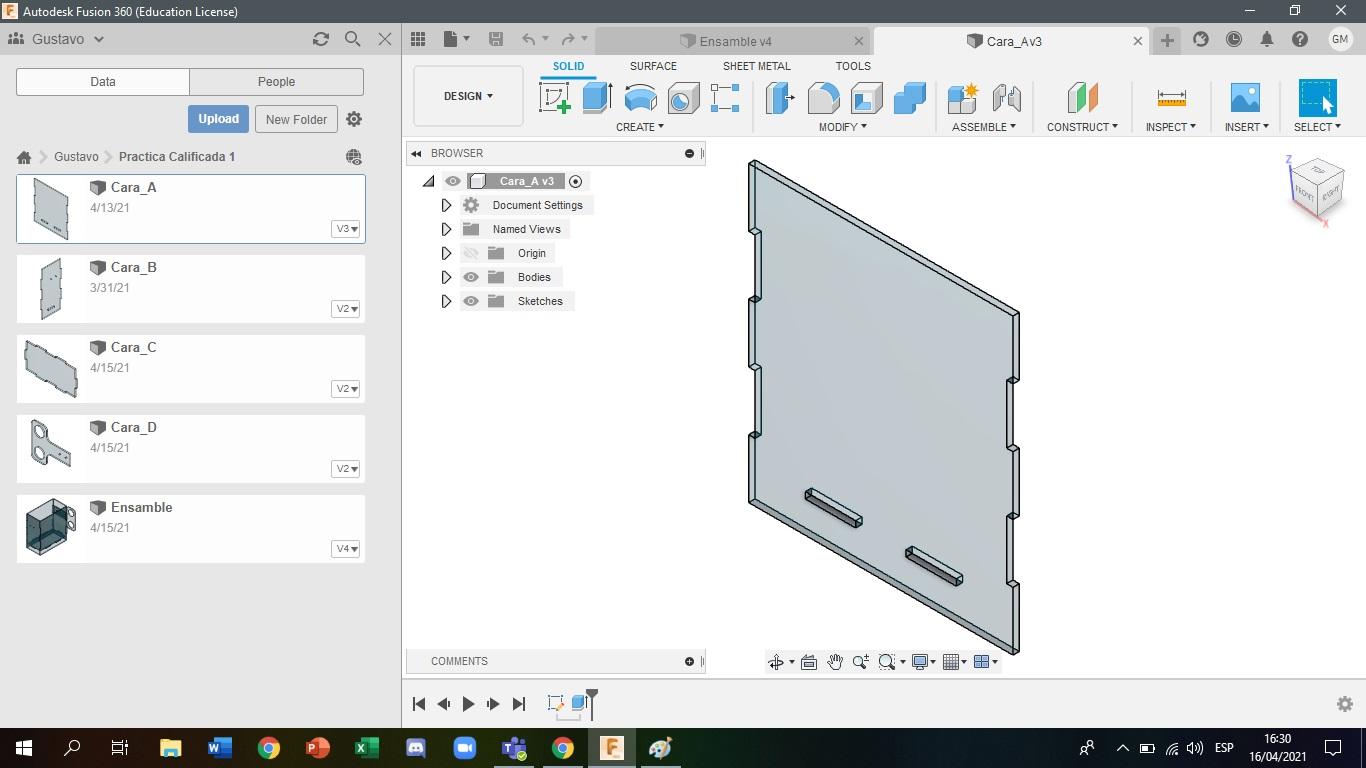The width and height of the screenshot is (1366, 768).
Task: Select the Pan hand tool
Action: click(x=834, y=662)
